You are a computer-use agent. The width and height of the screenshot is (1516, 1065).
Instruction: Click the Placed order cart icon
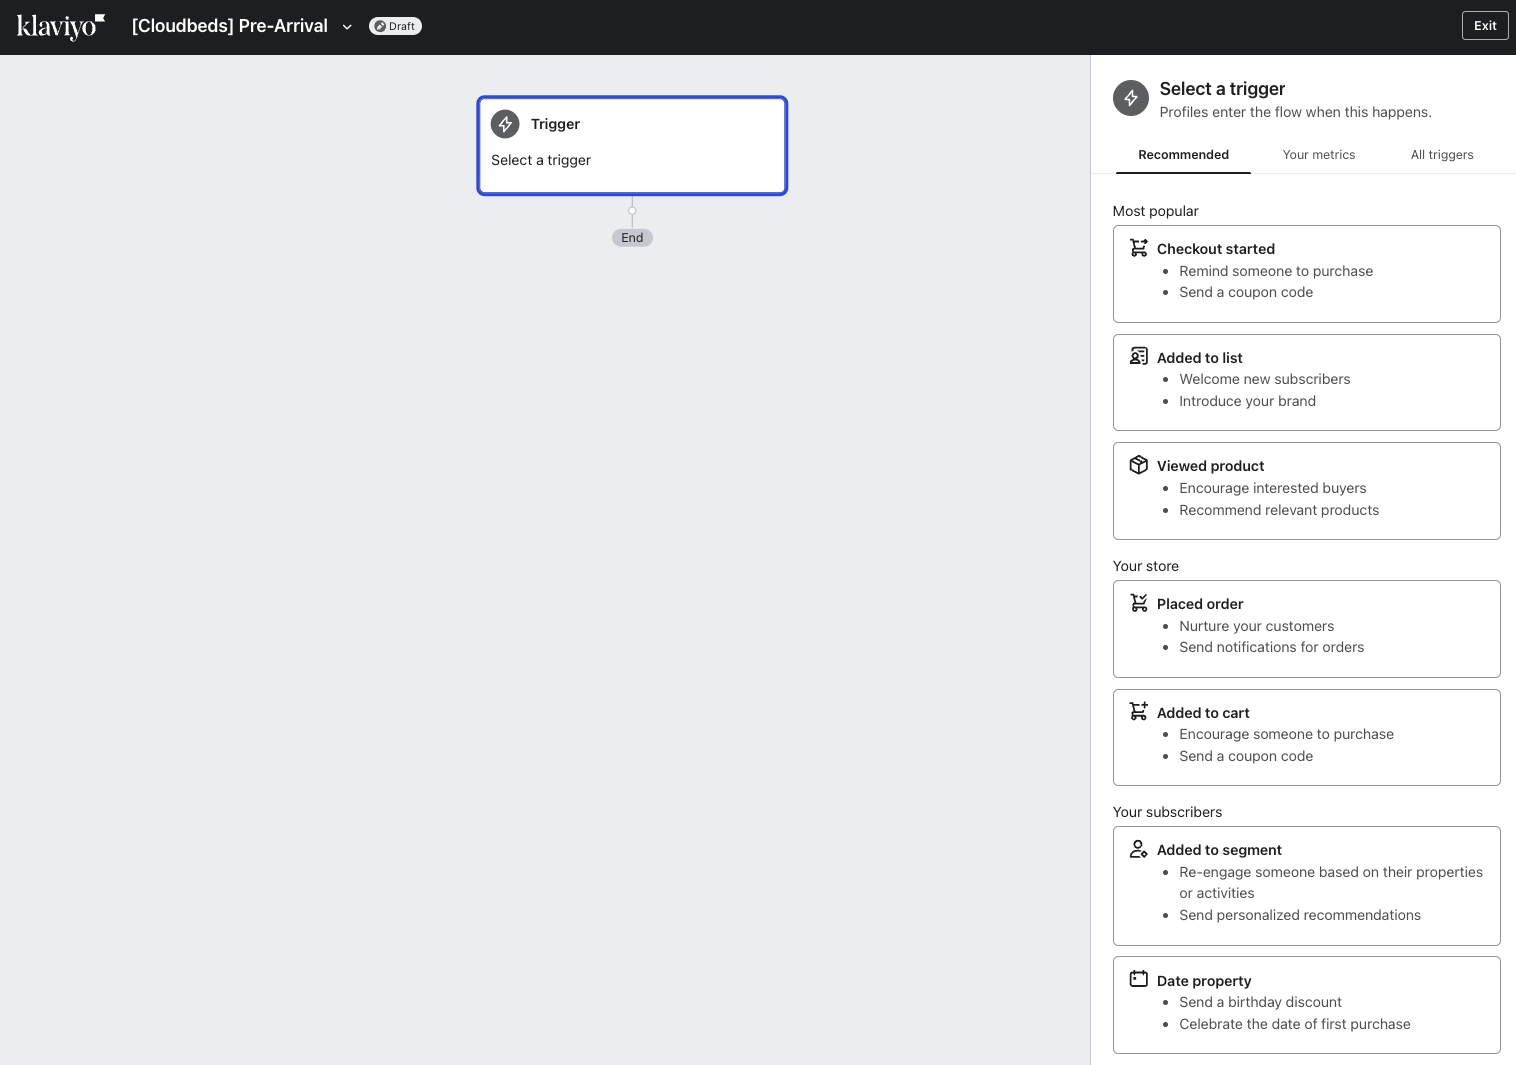coord(1139,603)
